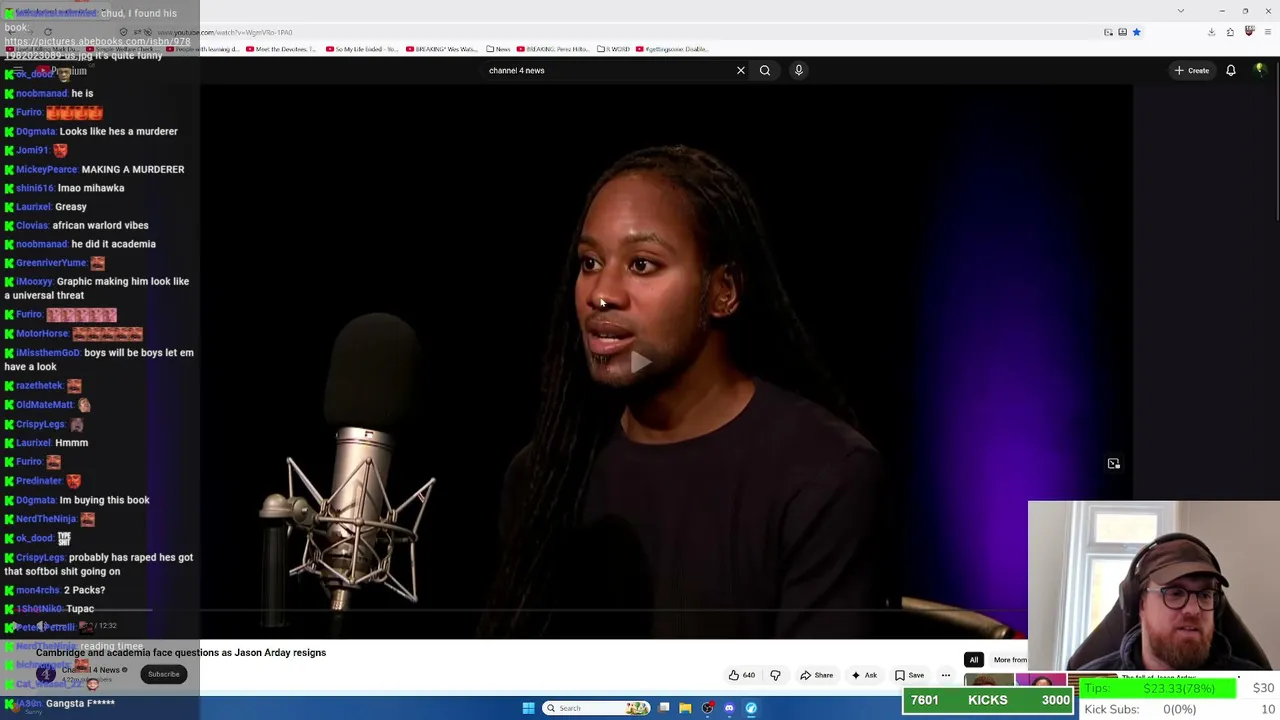Open the browser extensions icon
The width and height of the screenshot is (1280, 720).
pos(1230,32)
